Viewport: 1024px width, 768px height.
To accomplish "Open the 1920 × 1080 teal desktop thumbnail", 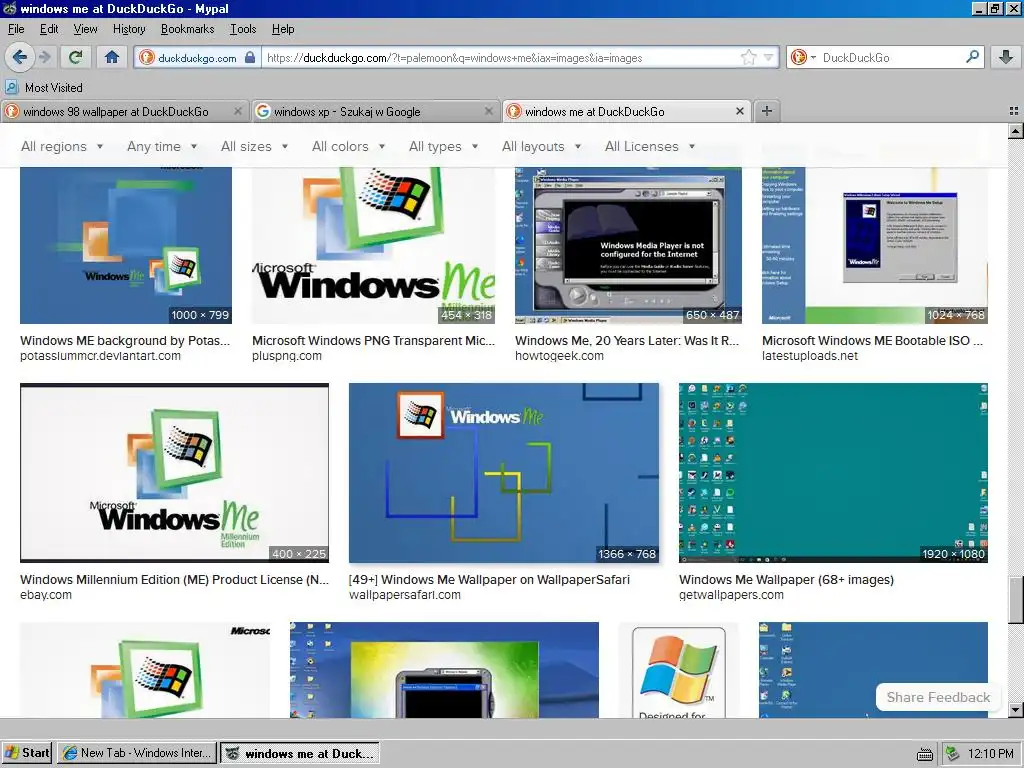I will [x=833, y=473].
